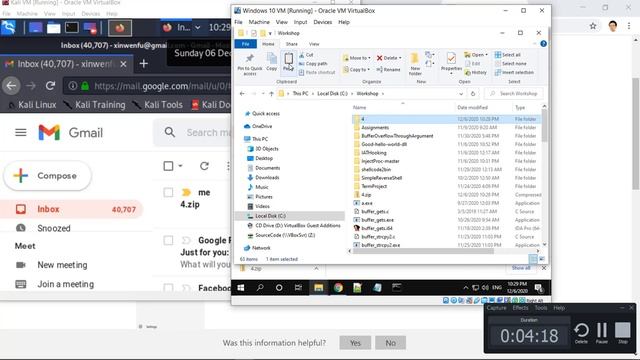The height and width of the screenshot is (360, 640).
Task: Open the Explorer File tab
Action: [246, 44]
